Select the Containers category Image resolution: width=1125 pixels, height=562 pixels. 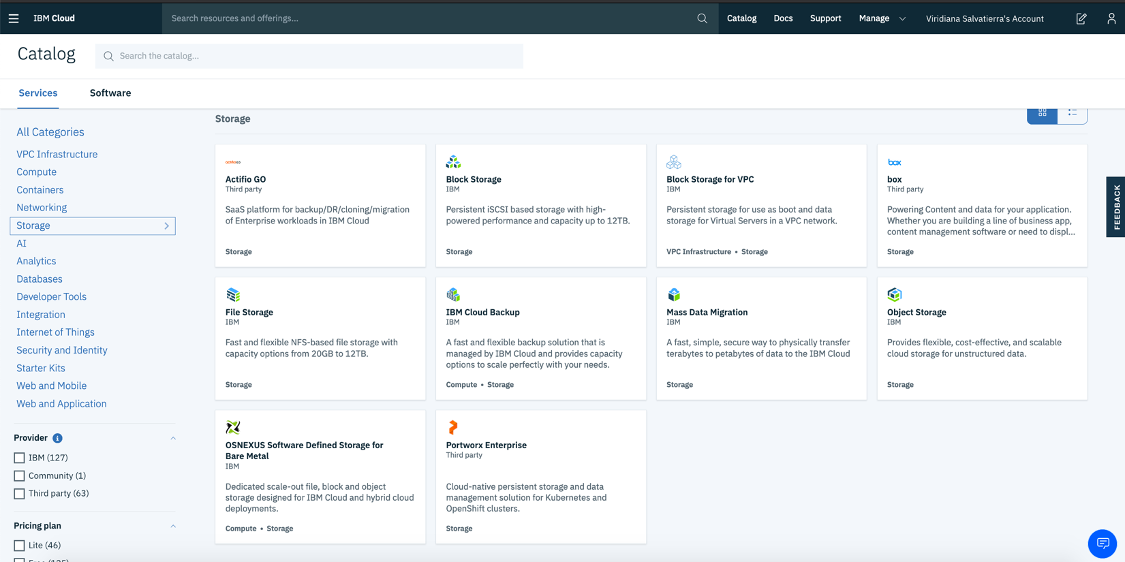click(40, 190)
